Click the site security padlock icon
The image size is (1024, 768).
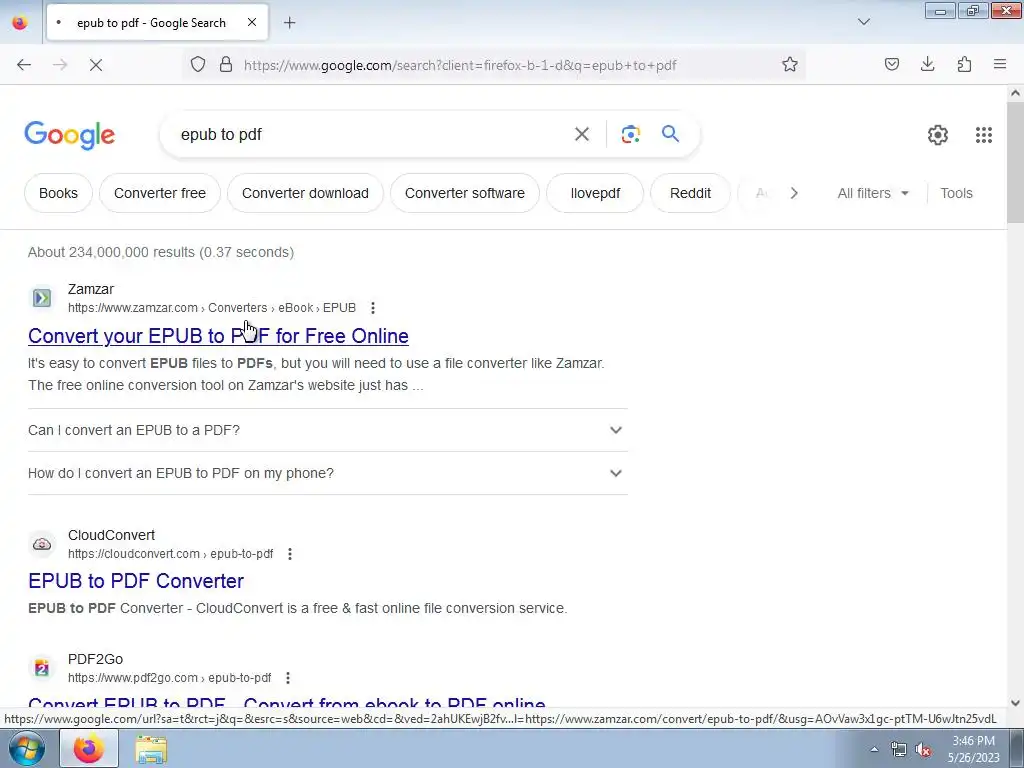click(x=226, y=65)
